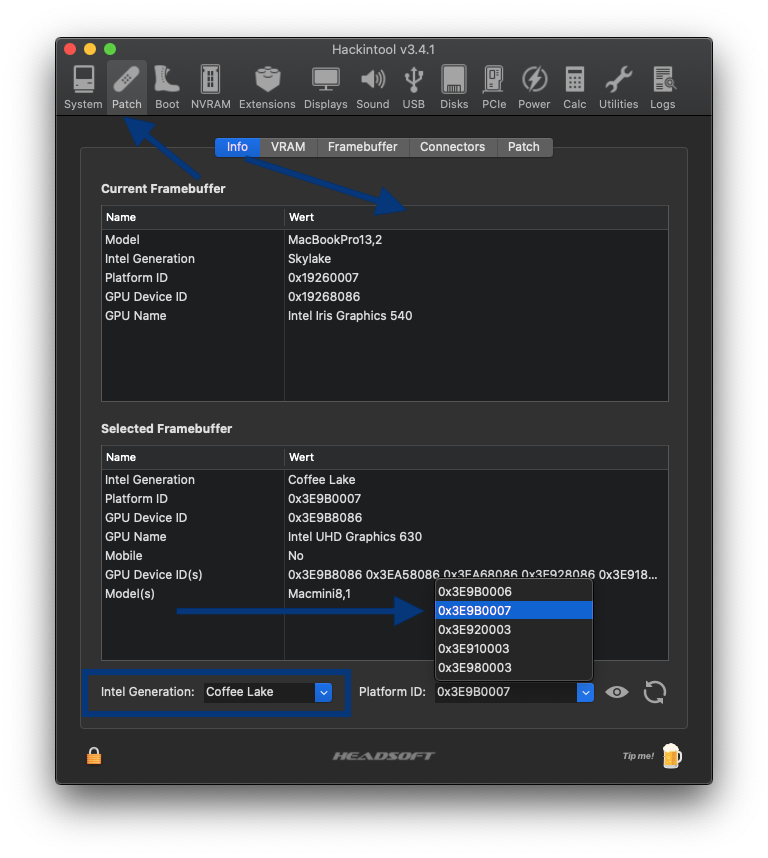Open the Disks section

coord(454,88)
